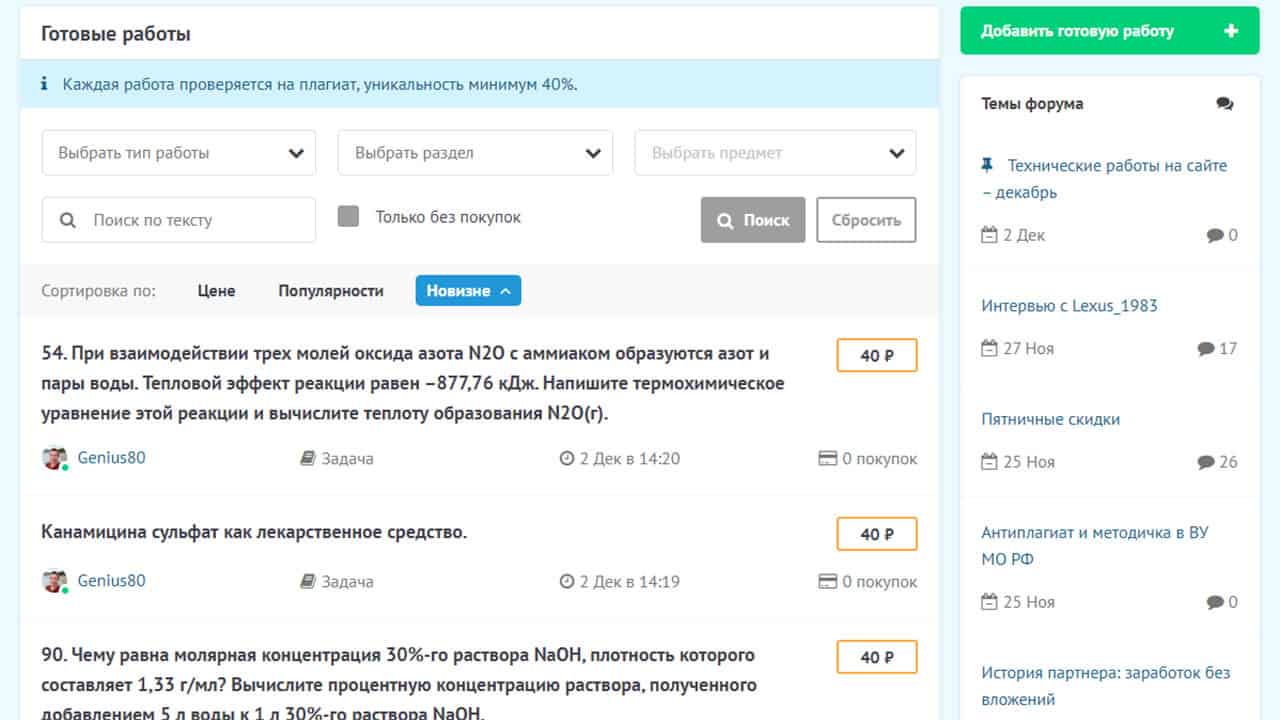The image size is (1280, 720).
Task: Sort listings by Цене
Action: [x=216, y=291]
